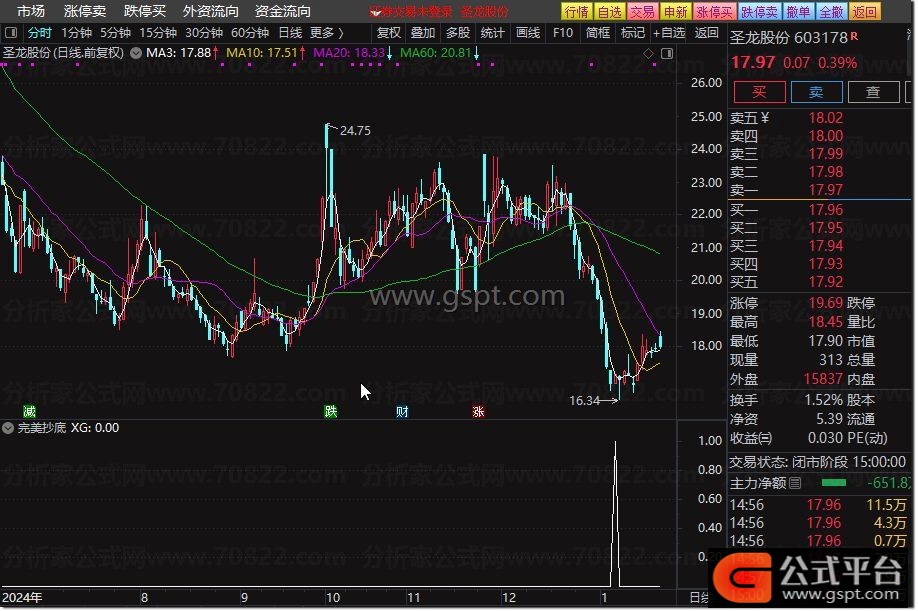
Task: Click the red 涨 event marker
Action: [478, 411]
